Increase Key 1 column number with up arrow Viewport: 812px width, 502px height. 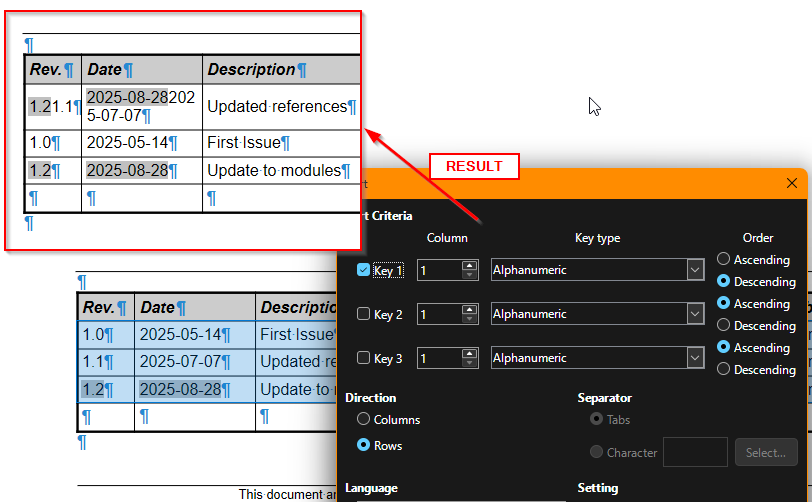click(469, 265)
